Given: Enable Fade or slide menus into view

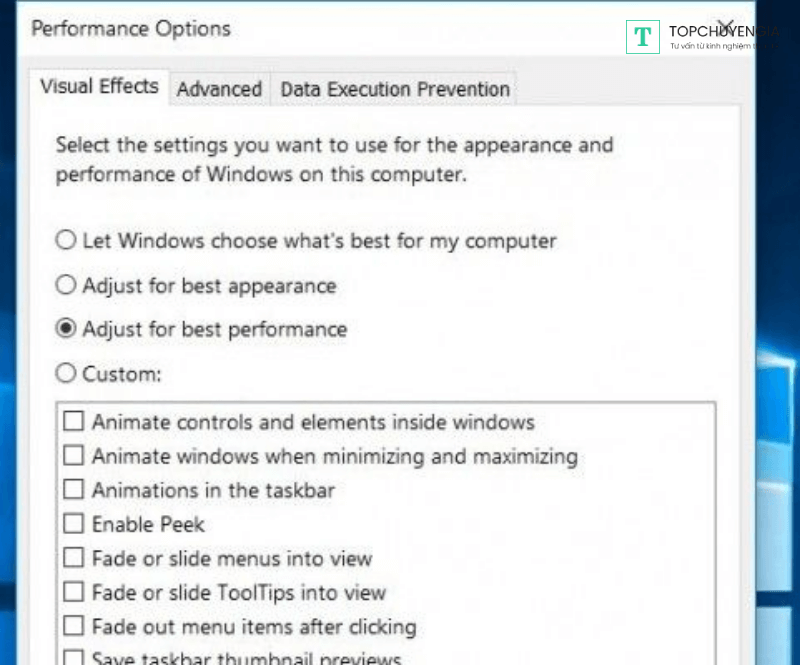Looking at the screenshot, I should coord(74,558).
